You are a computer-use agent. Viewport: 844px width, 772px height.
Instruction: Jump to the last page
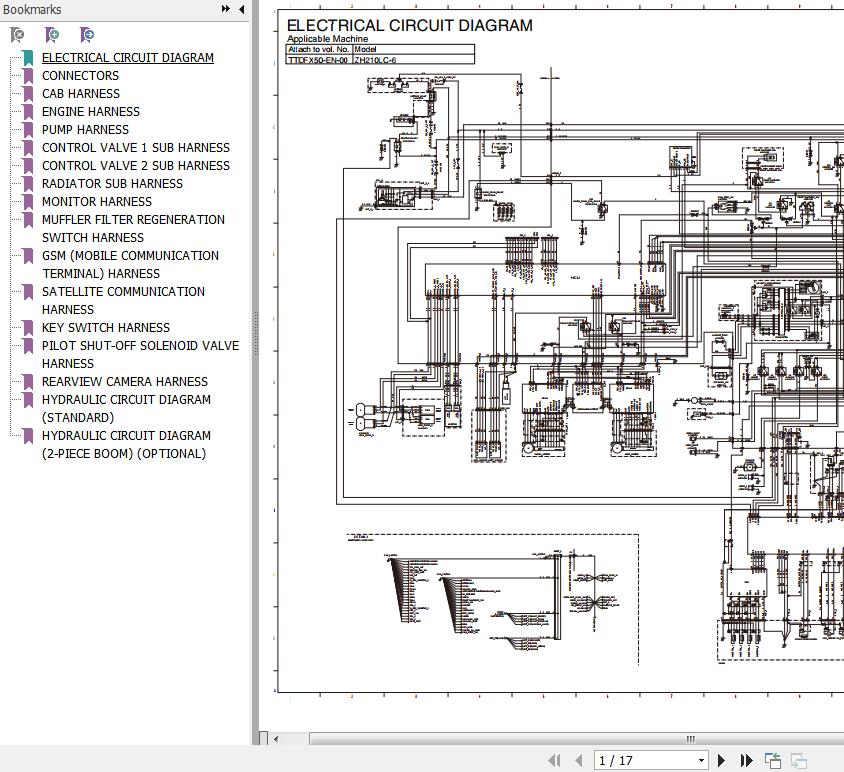pos(746,761)
